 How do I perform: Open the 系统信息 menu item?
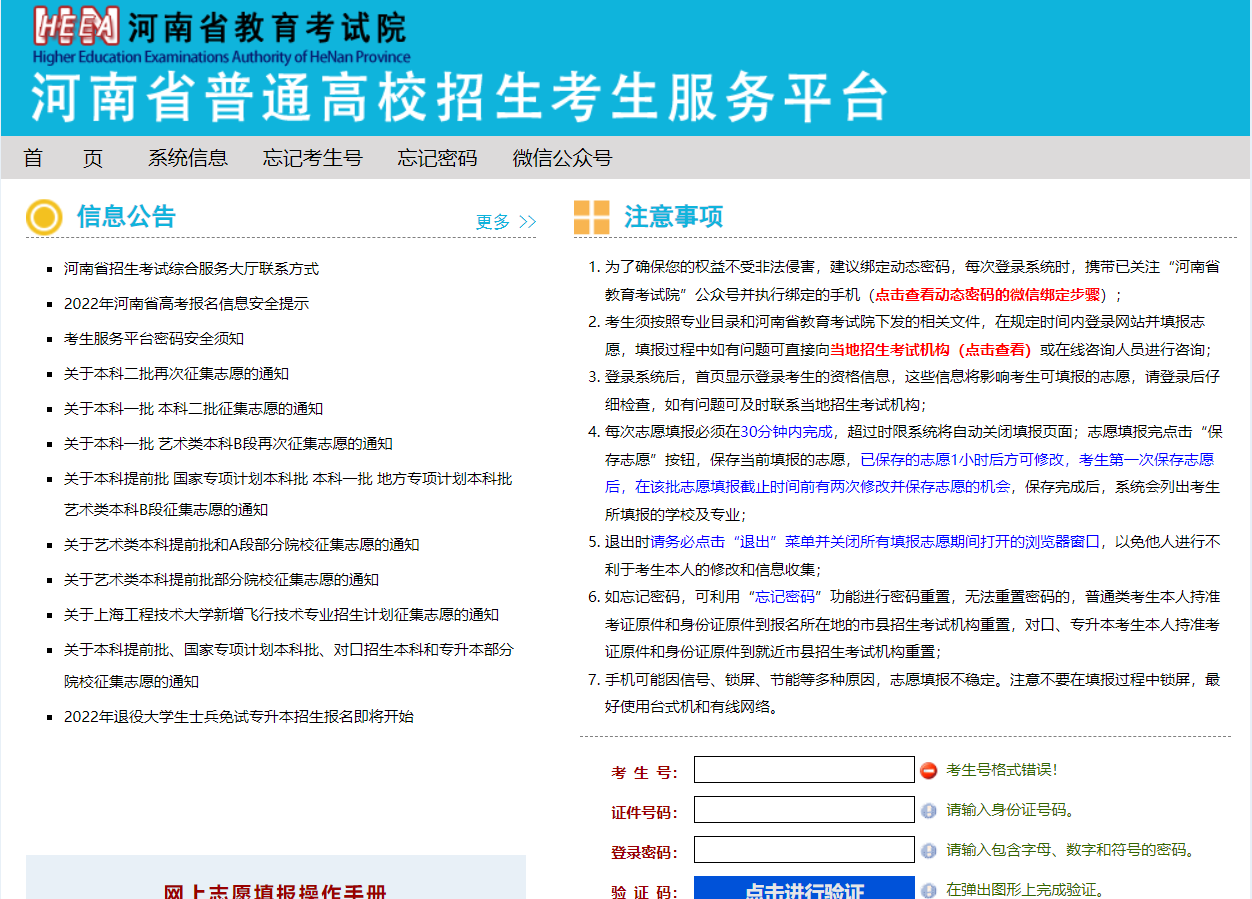188,158
